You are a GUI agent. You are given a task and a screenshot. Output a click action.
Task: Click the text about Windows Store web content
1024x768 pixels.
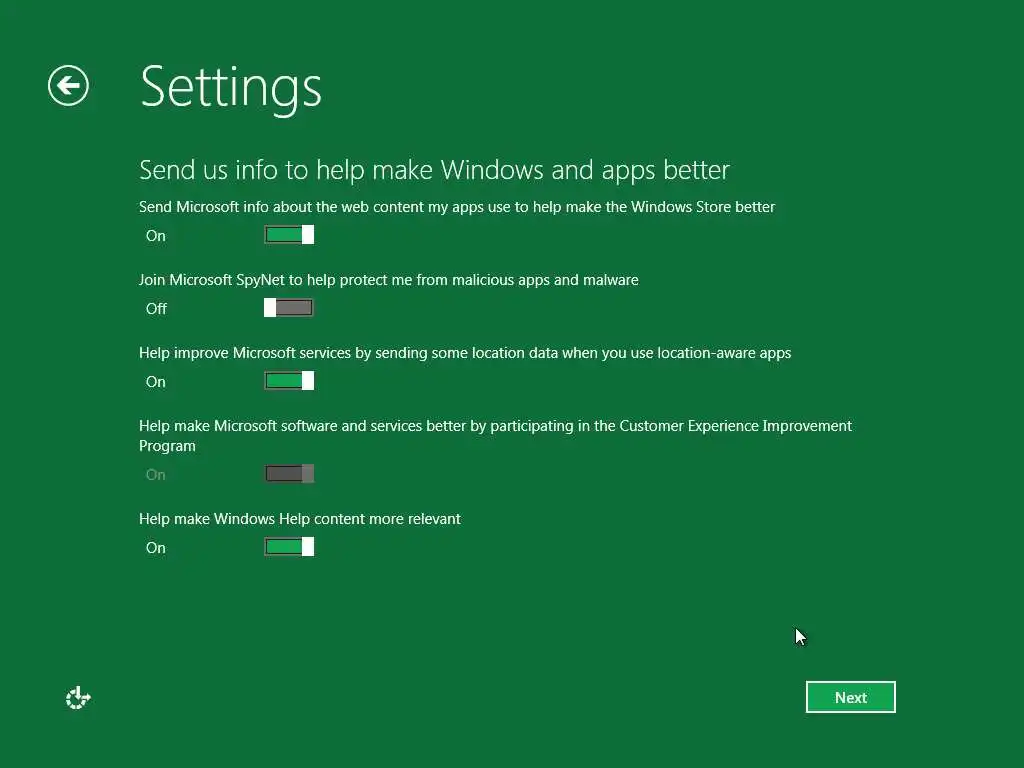click(x=457, y=207)
